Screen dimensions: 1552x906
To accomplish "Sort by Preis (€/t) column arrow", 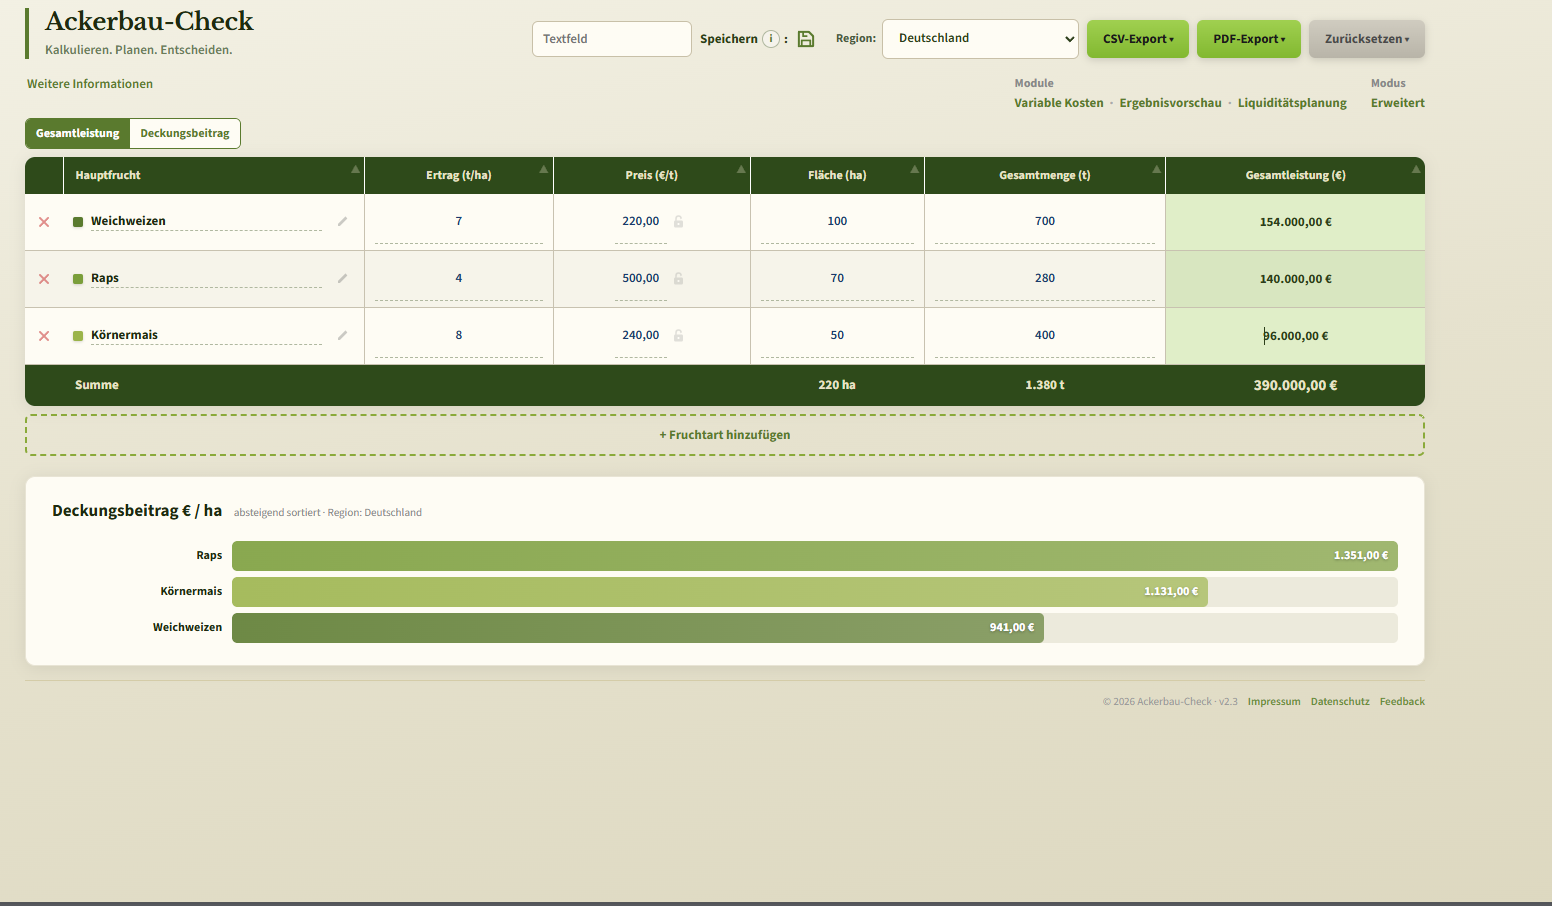I will pos(741,169).
